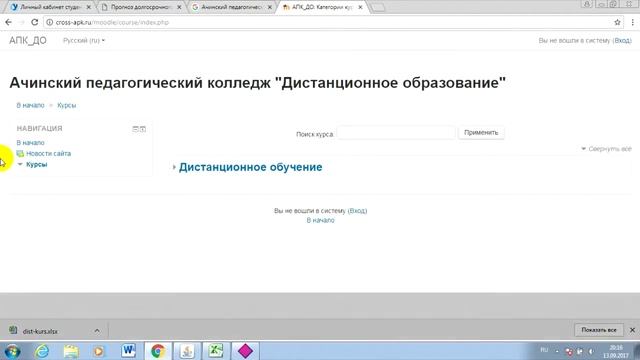
Task: Open Microsoft Word from the taskbar
Action: [x=129, y=351]
